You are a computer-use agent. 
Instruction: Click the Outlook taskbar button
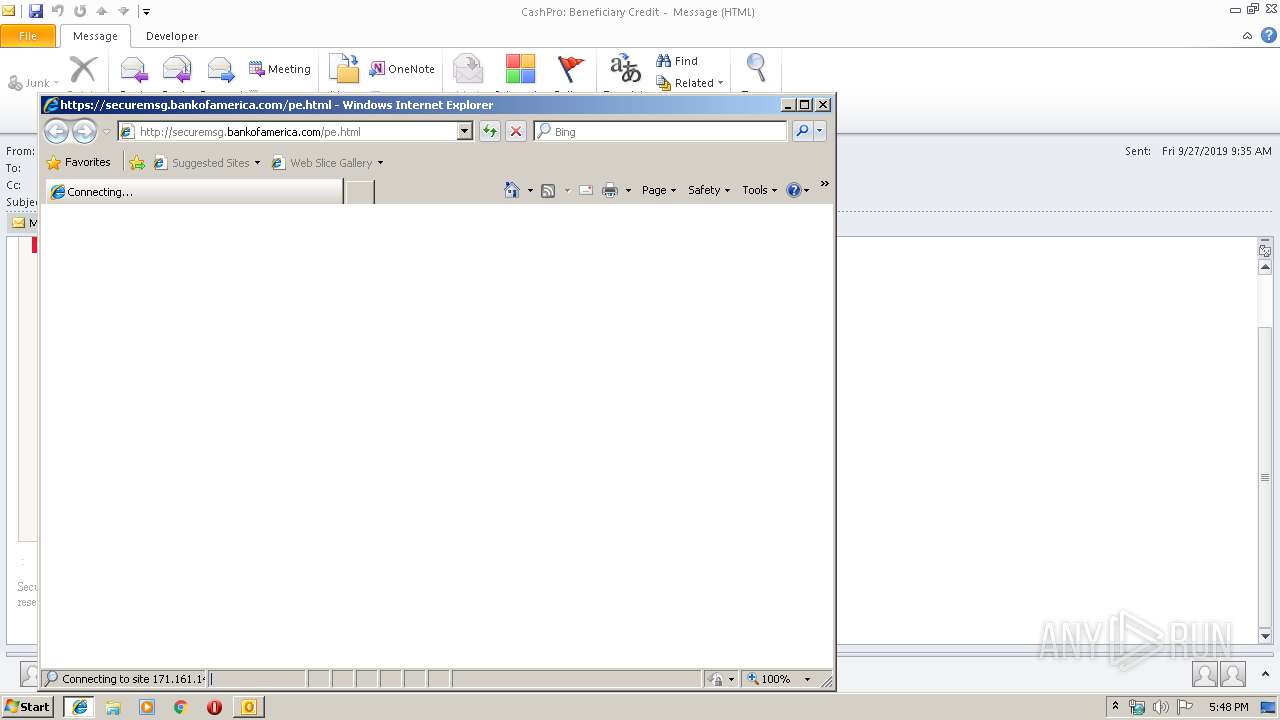pyautogui.click(x=248, y=707)
